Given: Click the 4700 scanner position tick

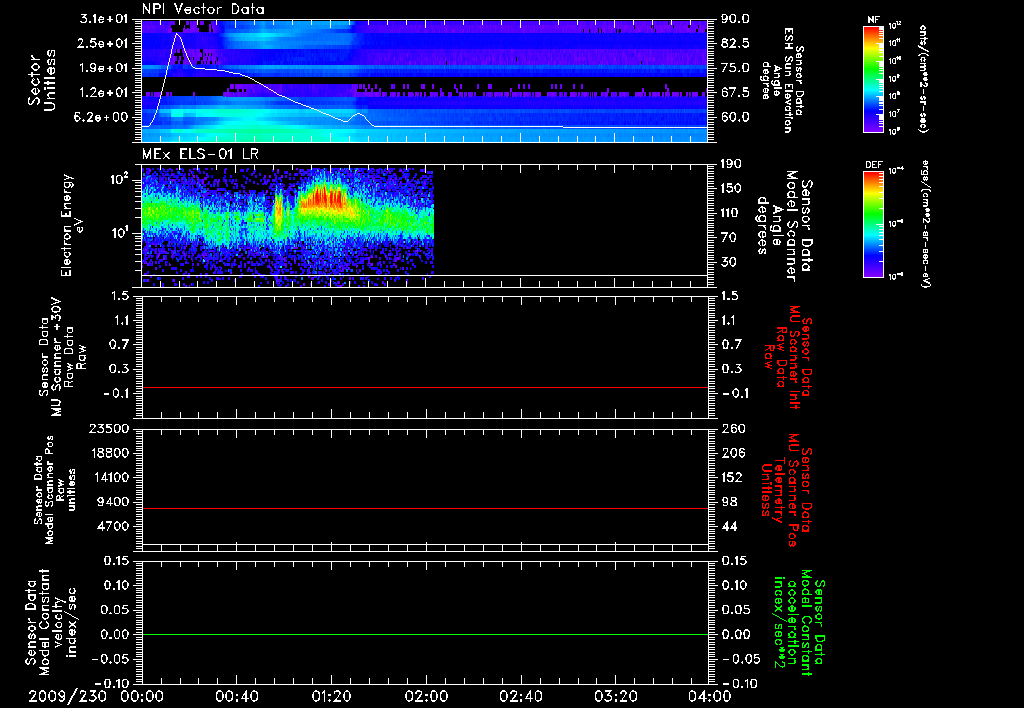Looking at the screenshot, I should (115, 526).
